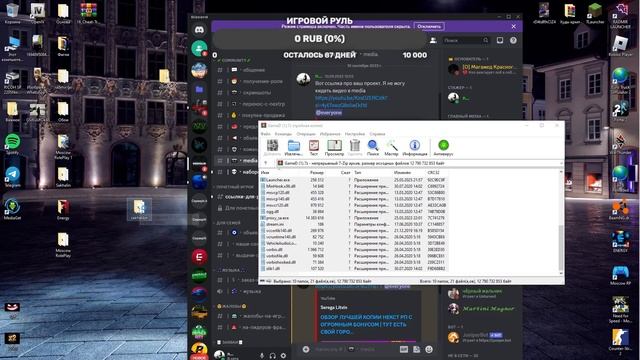Open Discord home direct messages icon
The height and width of the screenshot is (360, 640).
[x=199, y=30]
